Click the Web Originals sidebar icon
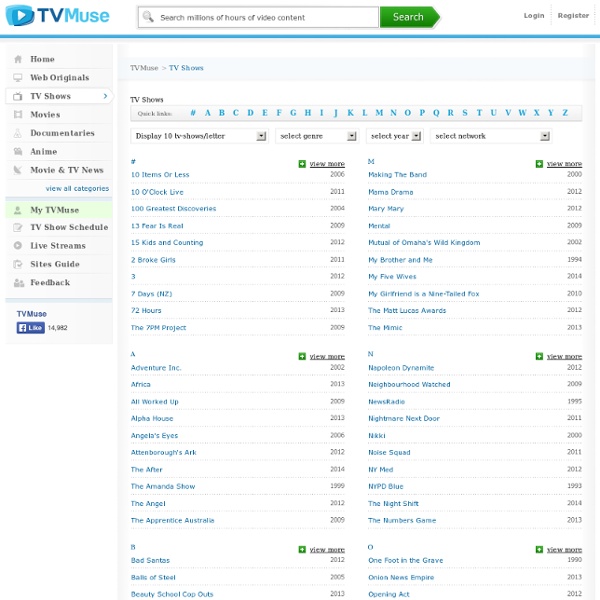Image resolution: width=600 pixels, height=600 pixels. point(18,78)
